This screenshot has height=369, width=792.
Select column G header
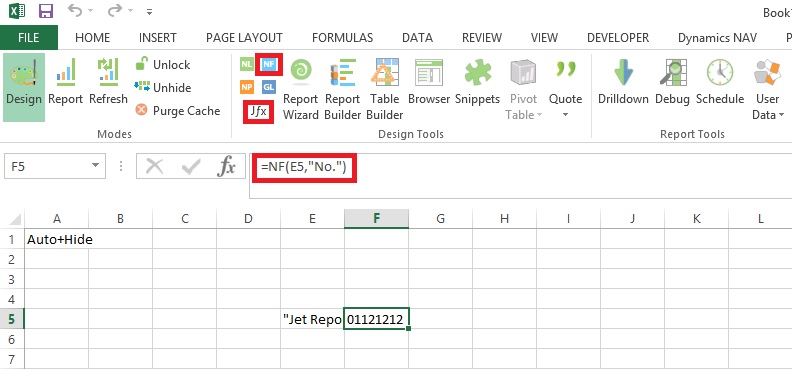point(440,219)
